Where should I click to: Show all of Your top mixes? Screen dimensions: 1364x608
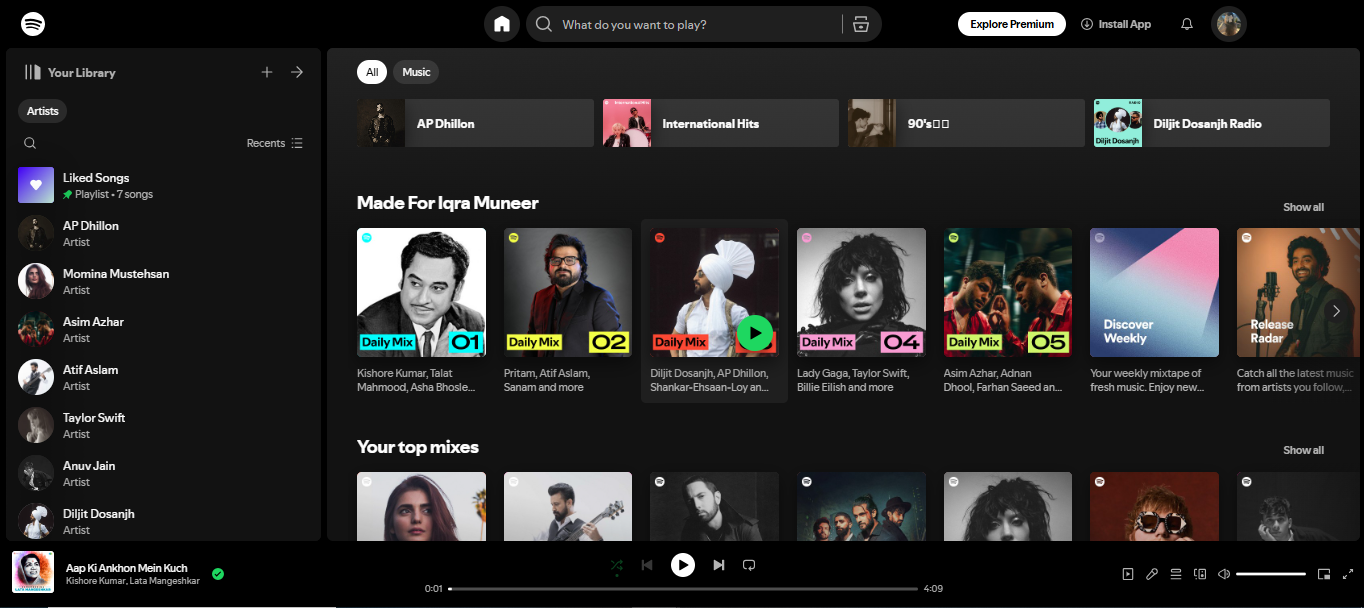(1303, 450)
